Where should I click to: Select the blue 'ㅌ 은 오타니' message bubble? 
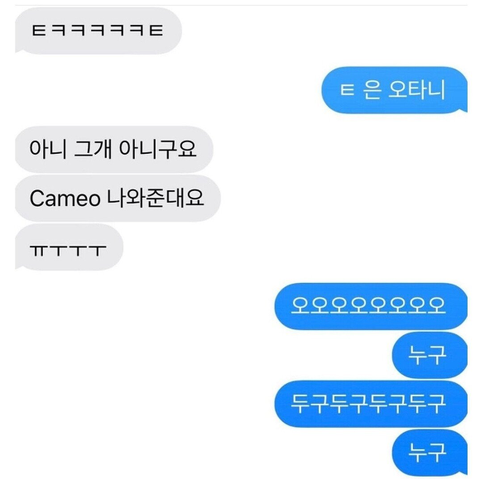click(x=394, y=90)
